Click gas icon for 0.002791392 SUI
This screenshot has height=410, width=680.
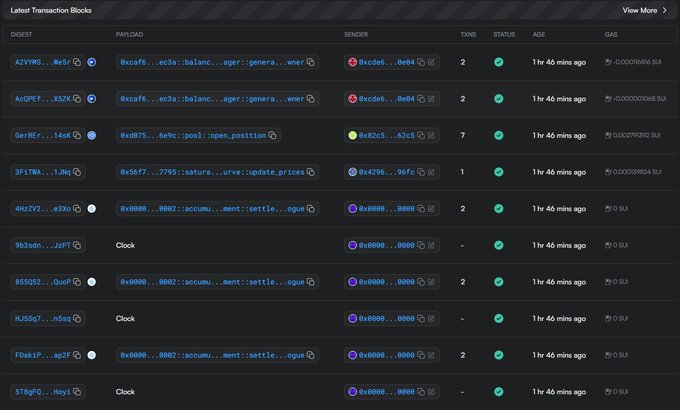[608, 135]
